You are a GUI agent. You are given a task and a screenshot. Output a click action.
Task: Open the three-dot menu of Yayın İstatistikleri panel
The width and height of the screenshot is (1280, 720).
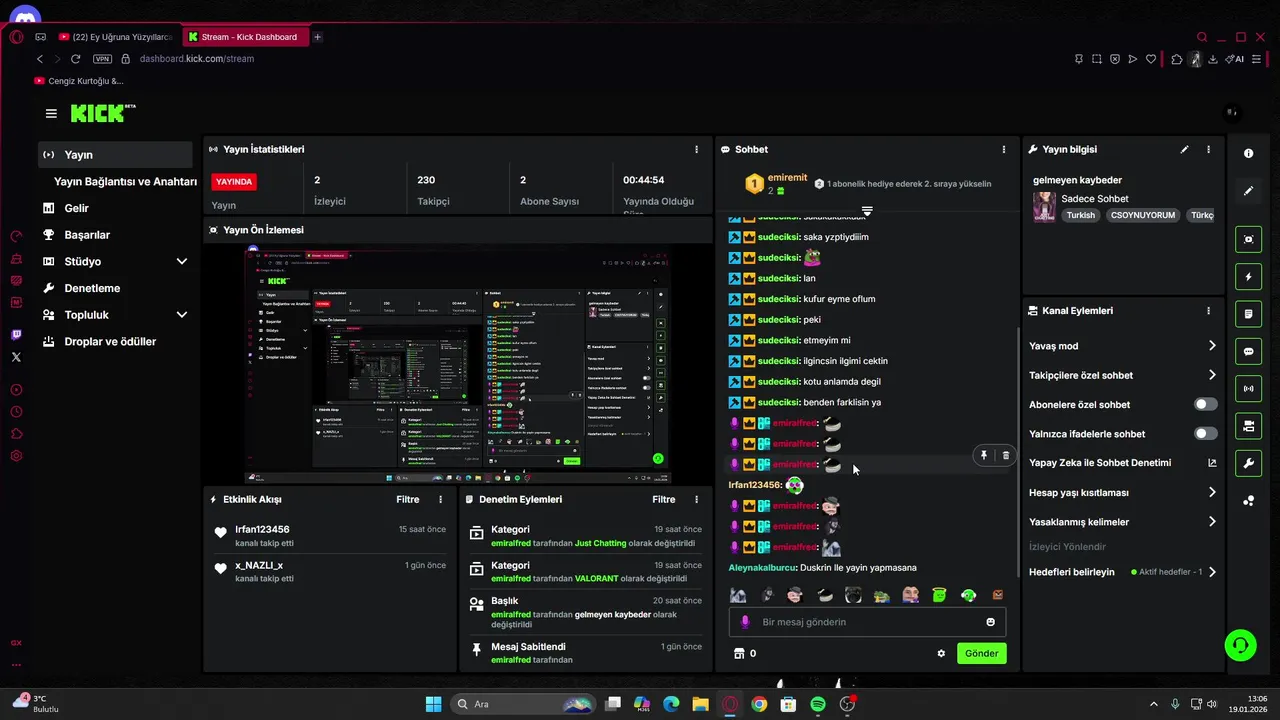pyautogui.click(x=697, y=149)
